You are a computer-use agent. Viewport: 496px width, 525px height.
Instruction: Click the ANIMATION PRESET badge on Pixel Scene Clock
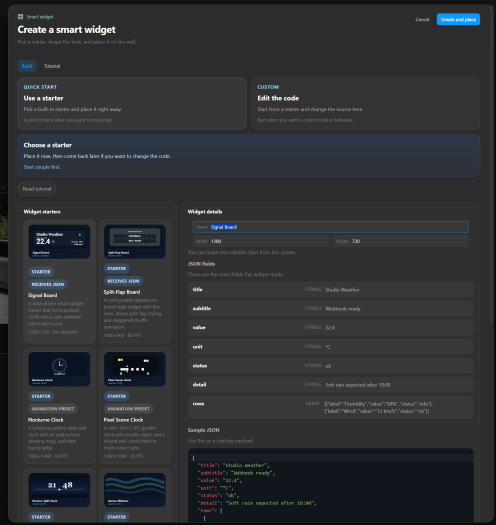click(129, 409)
